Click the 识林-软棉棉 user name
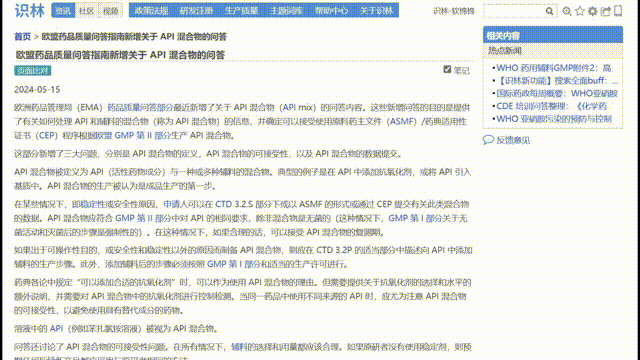This screenshot has width=640, height=360. tap(454, 11)
